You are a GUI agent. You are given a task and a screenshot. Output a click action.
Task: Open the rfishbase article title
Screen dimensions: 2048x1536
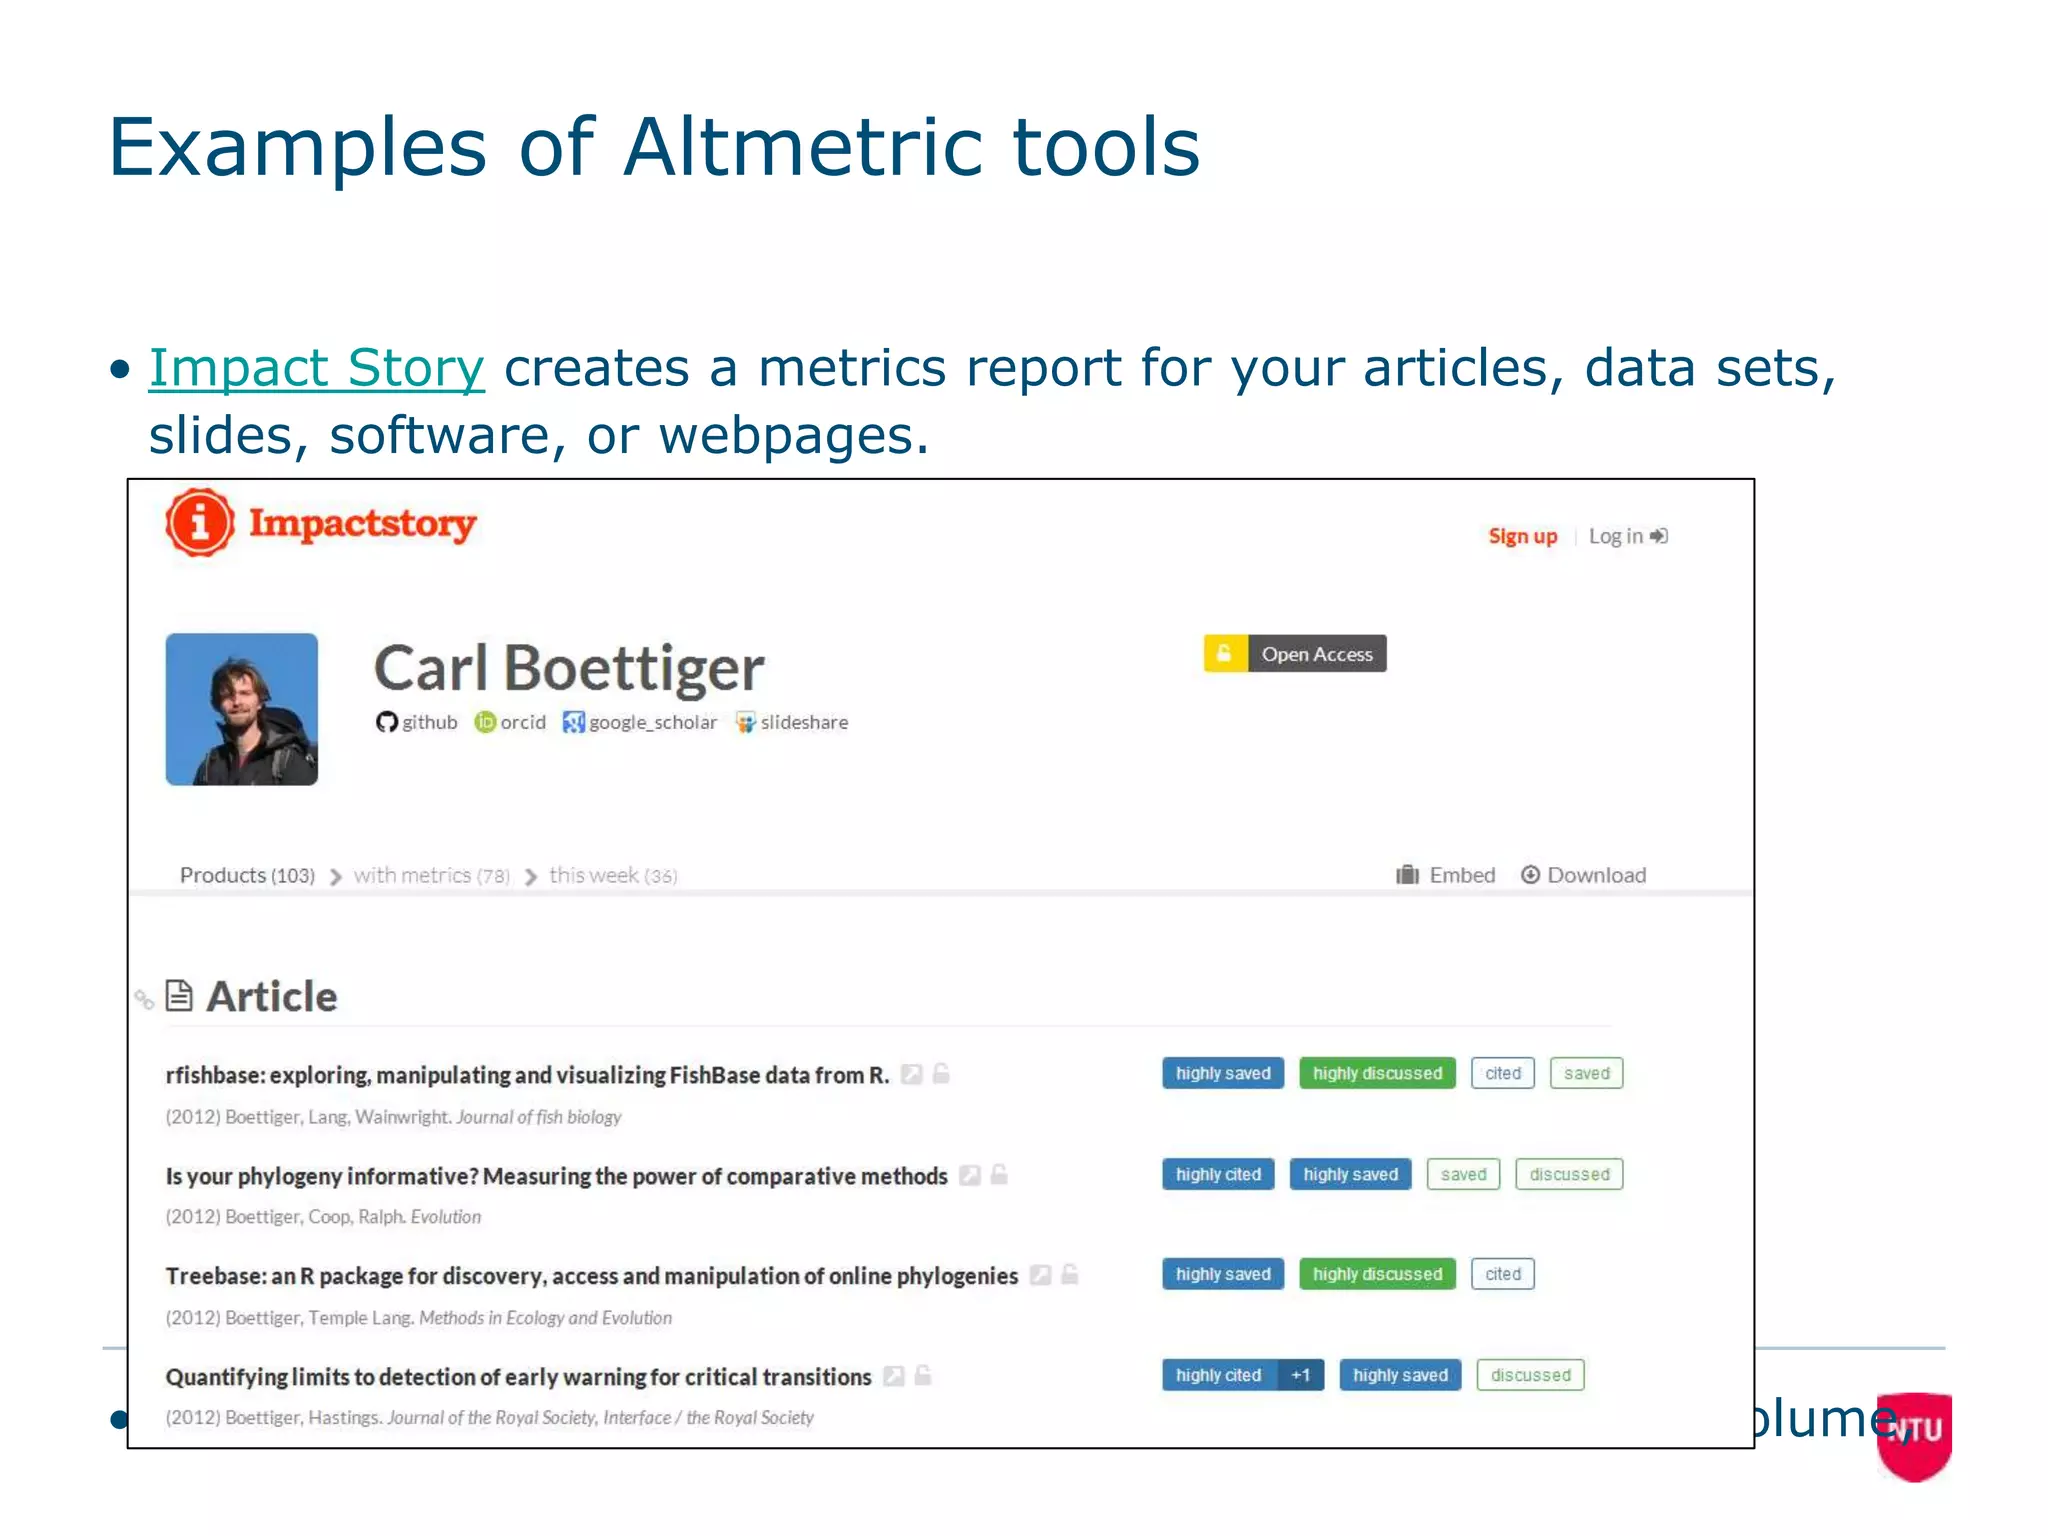pyautogui.click(x=527, y=1075)
